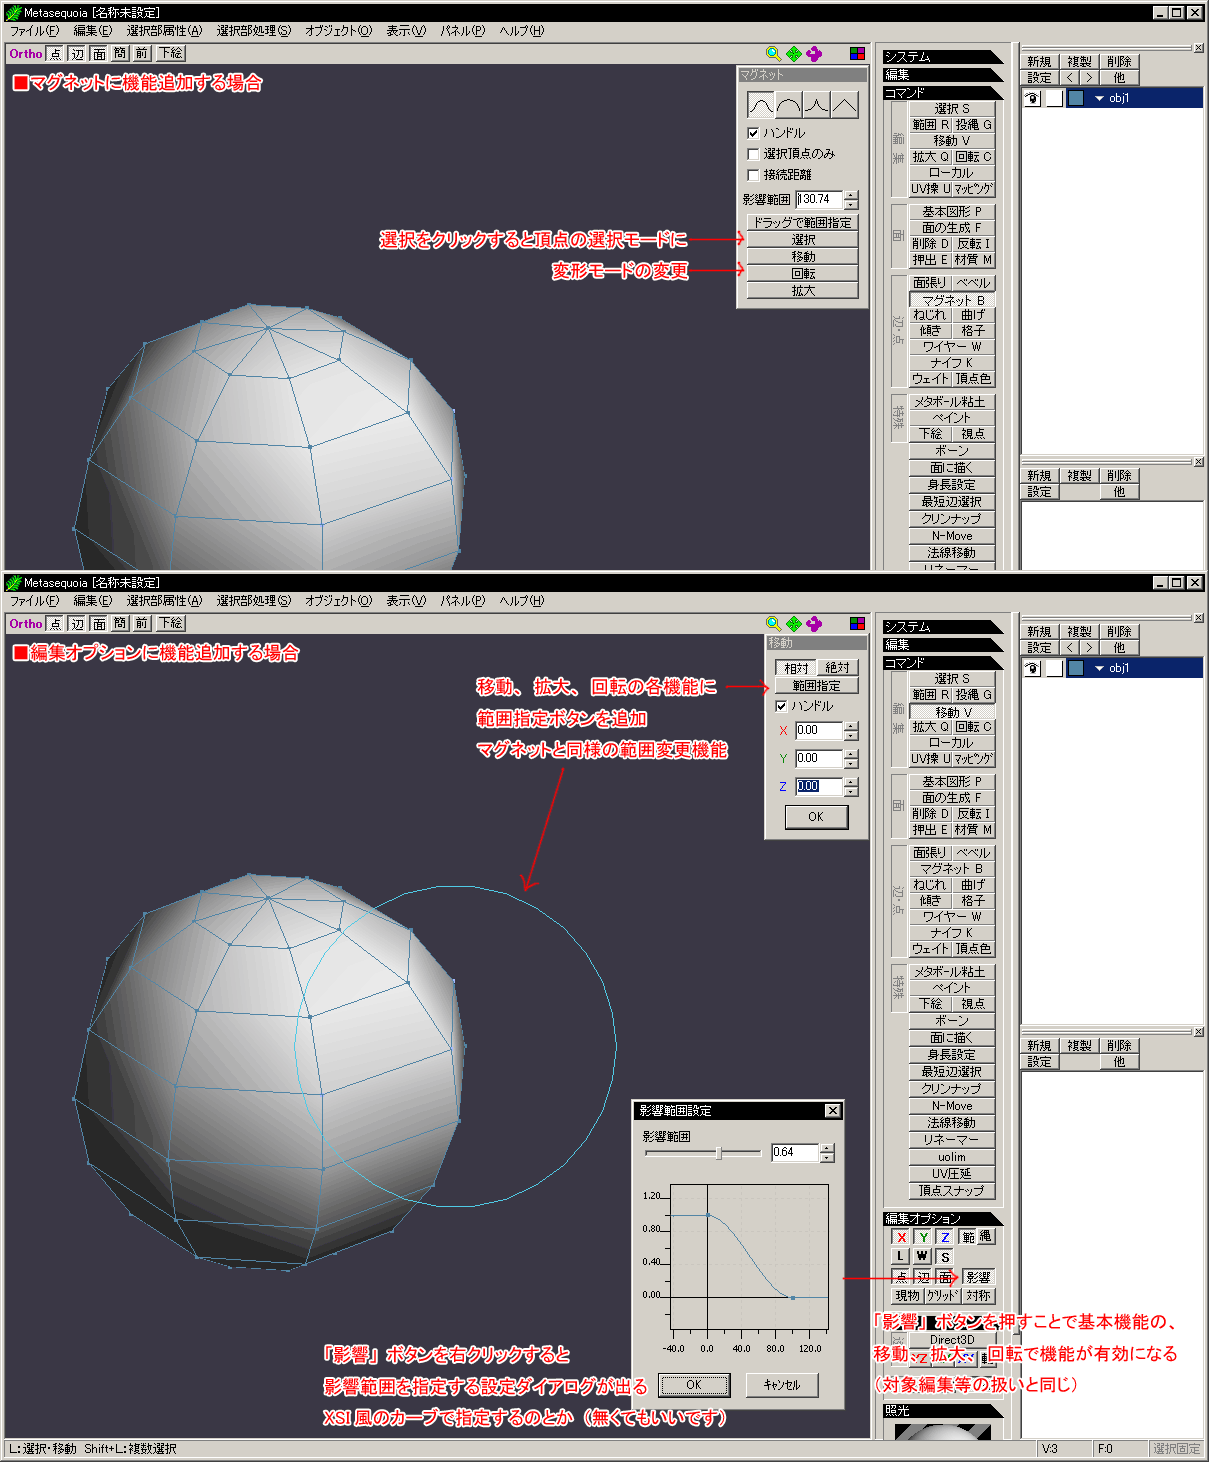Toggle ハンドル checkbox in 移動 panel

[781, 706]
